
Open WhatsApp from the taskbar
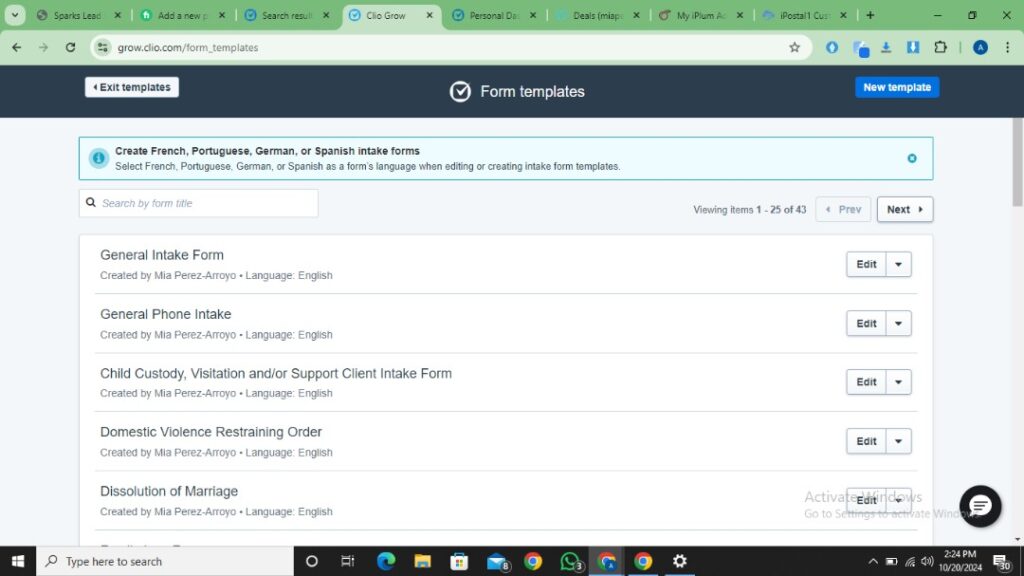(570, 561)
